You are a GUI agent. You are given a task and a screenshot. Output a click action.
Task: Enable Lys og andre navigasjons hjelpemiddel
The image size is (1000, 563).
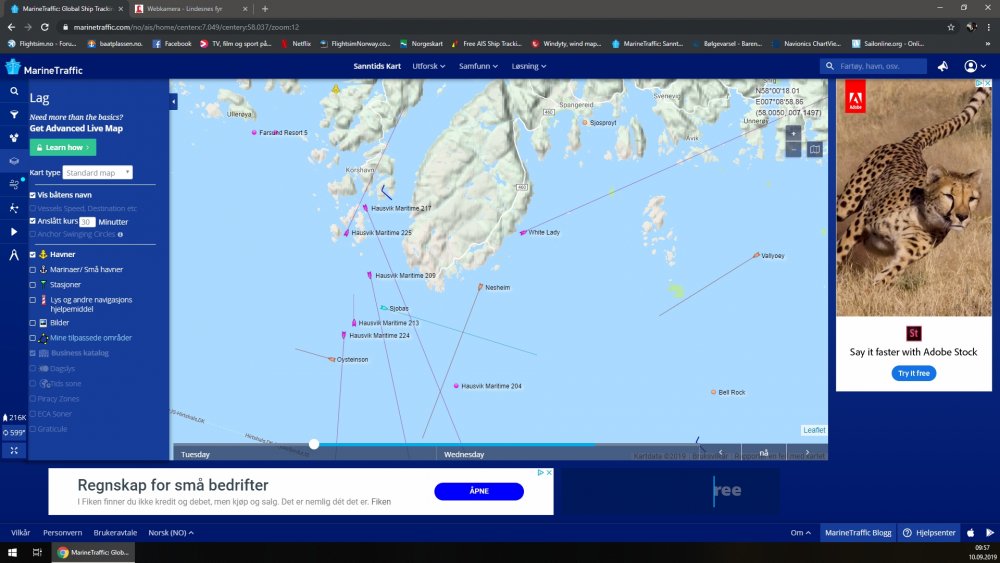coord(33,300)
